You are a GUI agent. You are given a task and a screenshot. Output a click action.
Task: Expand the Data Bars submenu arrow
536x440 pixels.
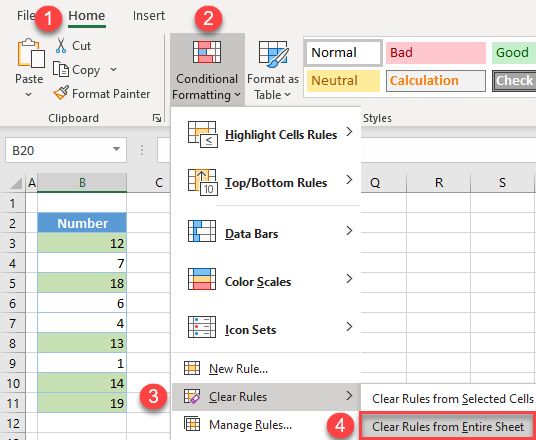[349, 231]
